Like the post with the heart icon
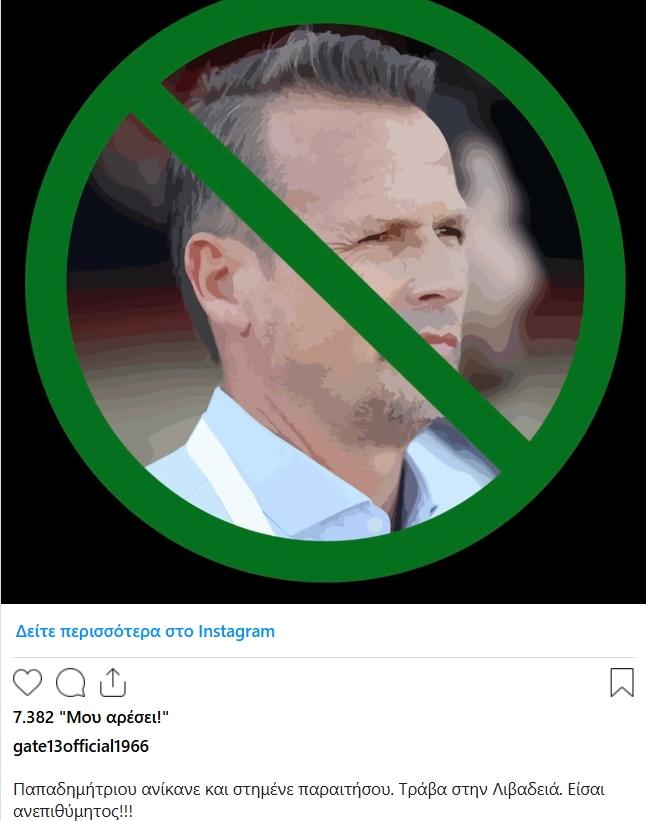The height and width of the screenshot is (821, 646). click(x=27, y=682)
